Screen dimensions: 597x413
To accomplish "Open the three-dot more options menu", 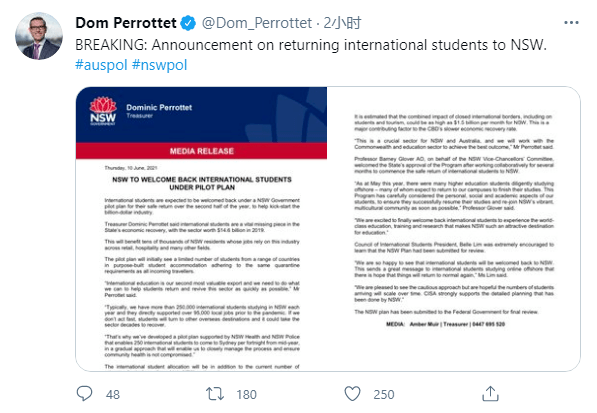I will pos(571,23).
